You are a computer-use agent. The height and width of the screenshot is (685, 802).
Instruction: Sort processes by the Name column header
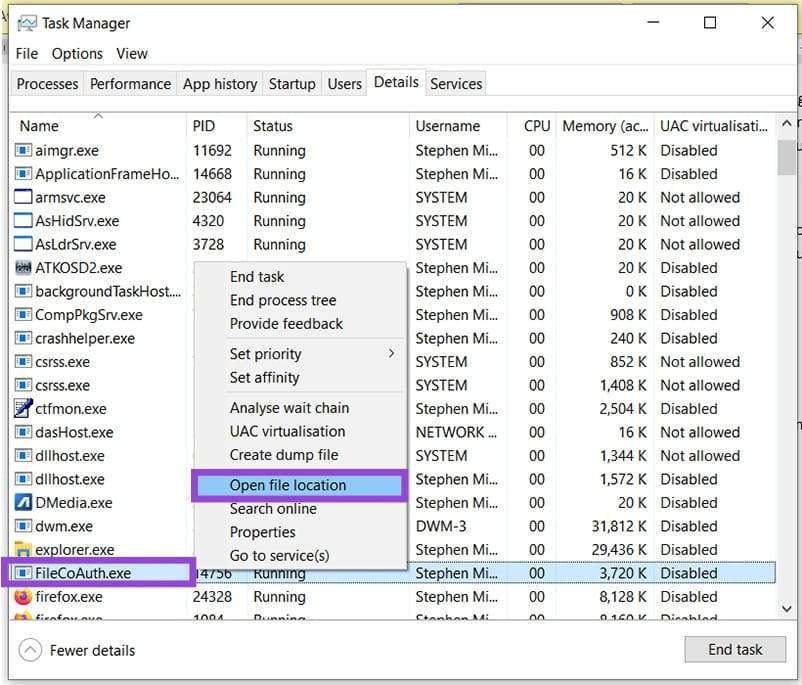40,126
